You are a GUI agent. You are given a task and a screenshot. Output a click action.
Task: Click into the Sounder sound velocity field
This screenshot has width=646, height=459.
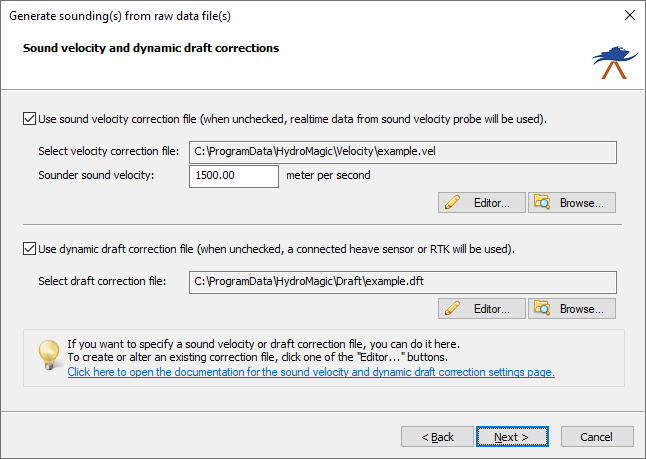coord(234,176)
